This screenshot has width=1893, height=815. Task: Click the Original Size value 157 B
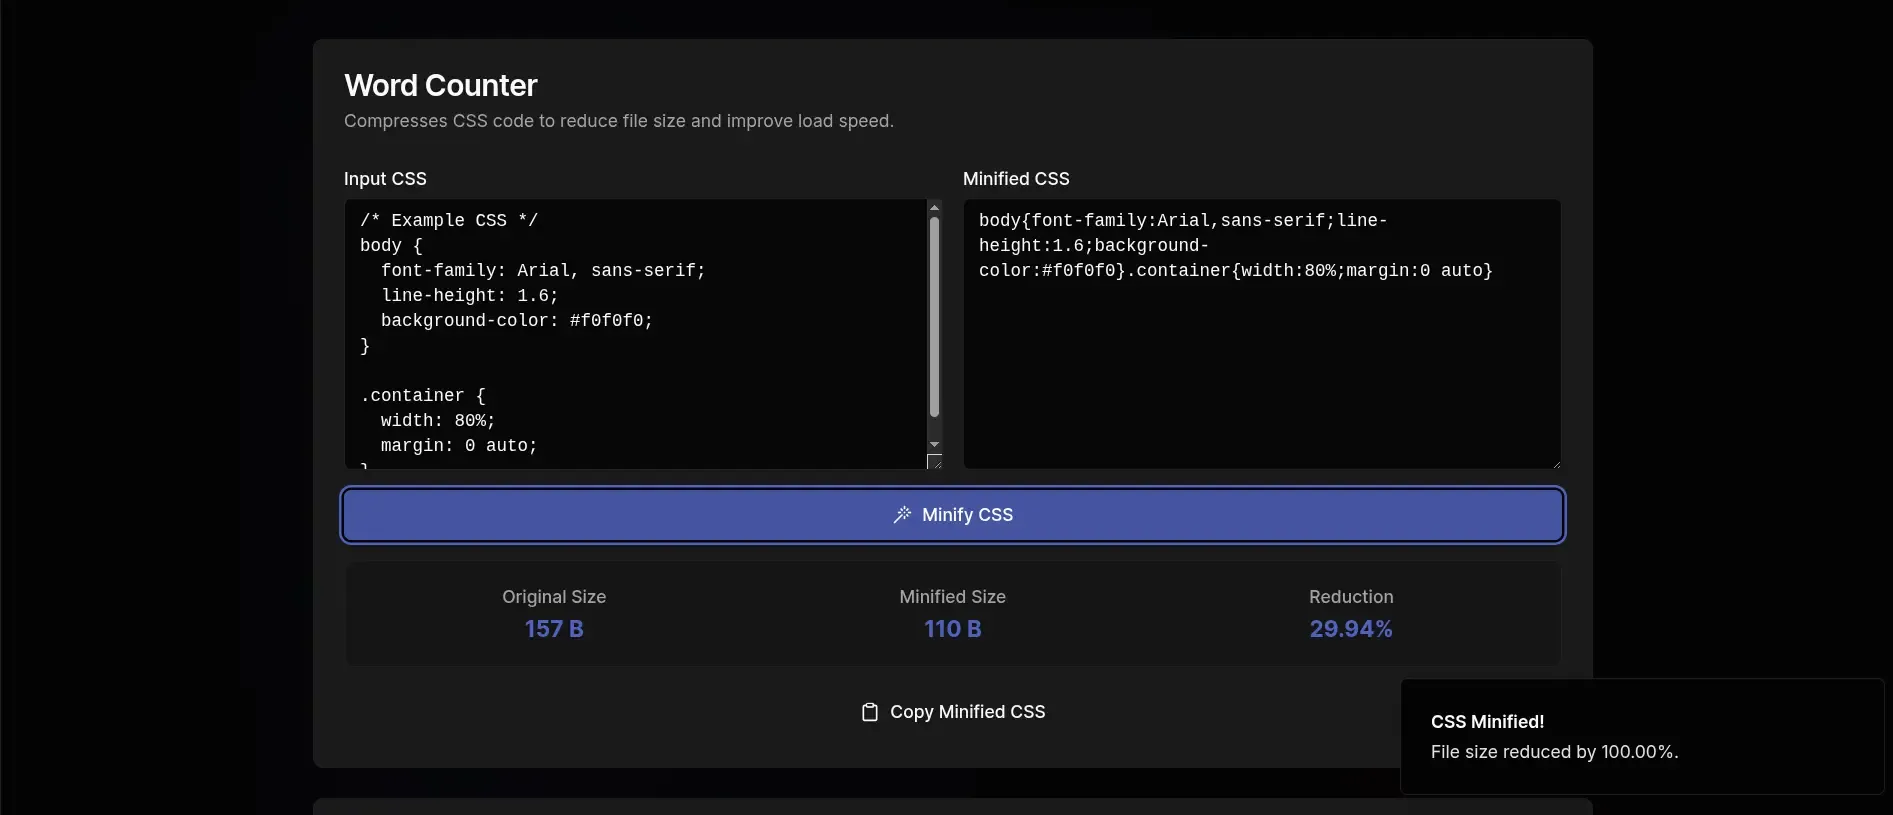554,629
